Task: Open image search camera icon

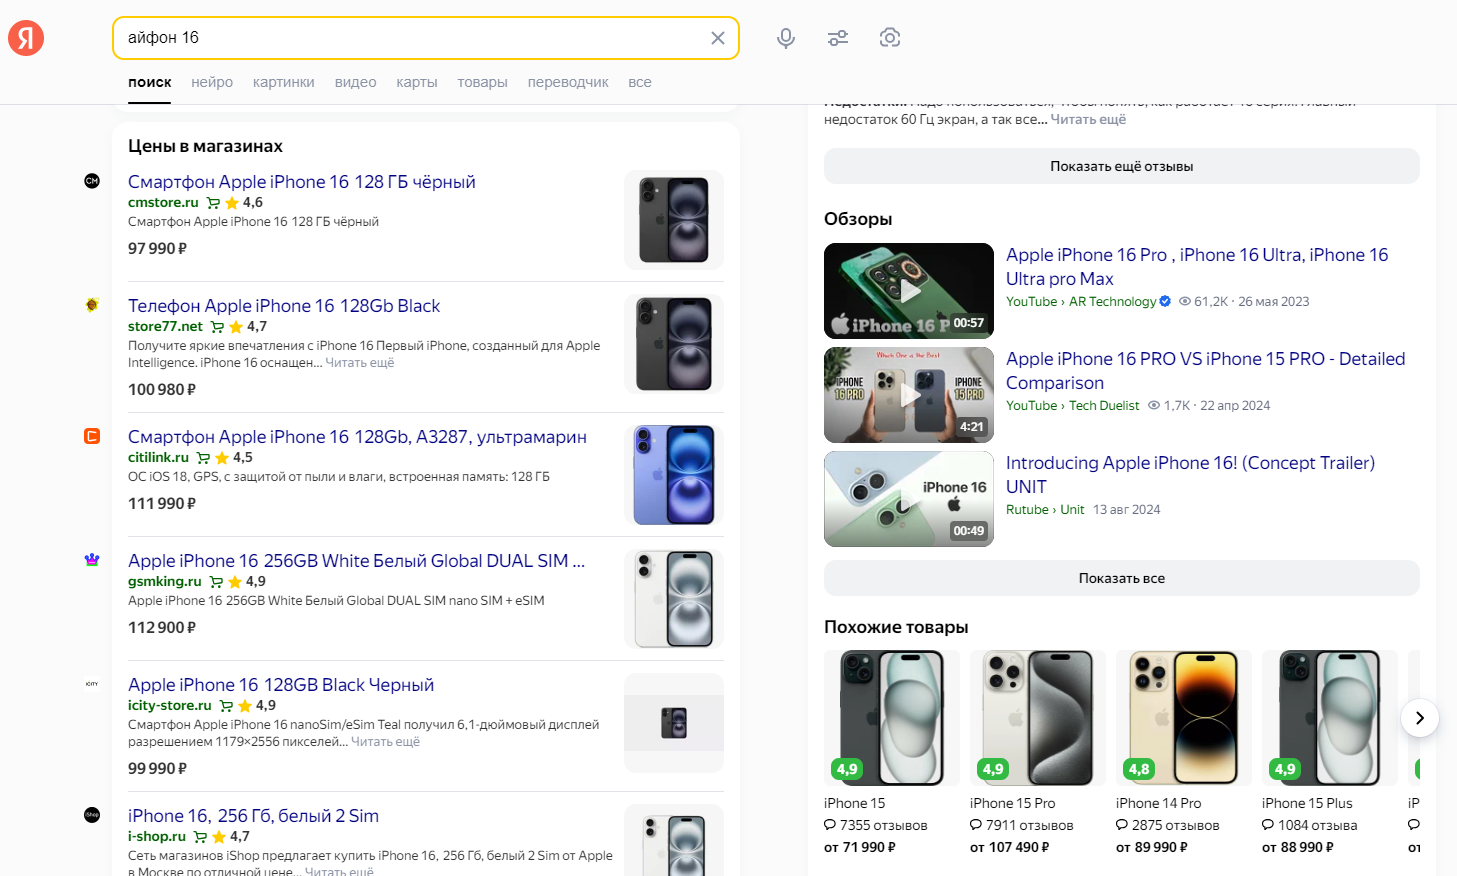Action: click(890, 38)
